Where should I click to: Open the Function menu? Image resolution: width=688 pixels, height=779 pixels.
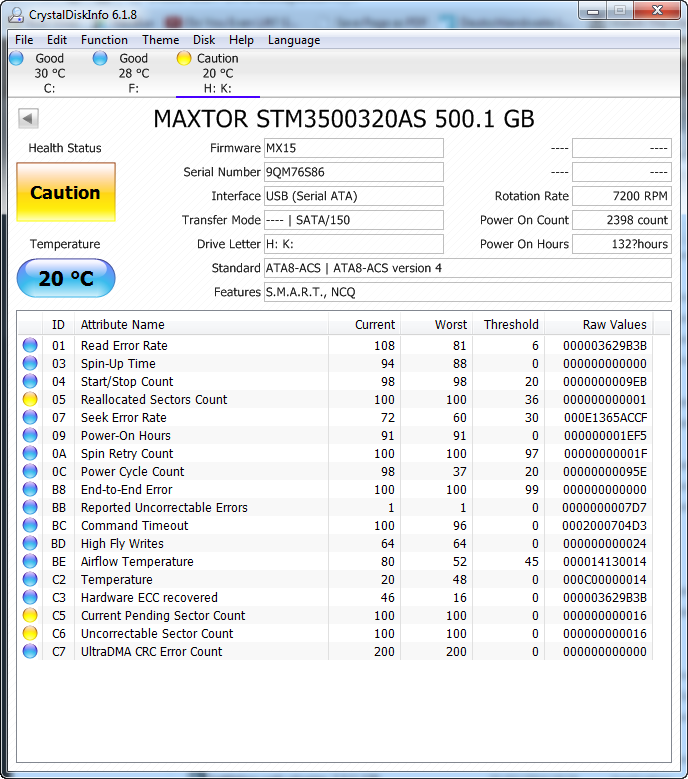click(104, 40)
